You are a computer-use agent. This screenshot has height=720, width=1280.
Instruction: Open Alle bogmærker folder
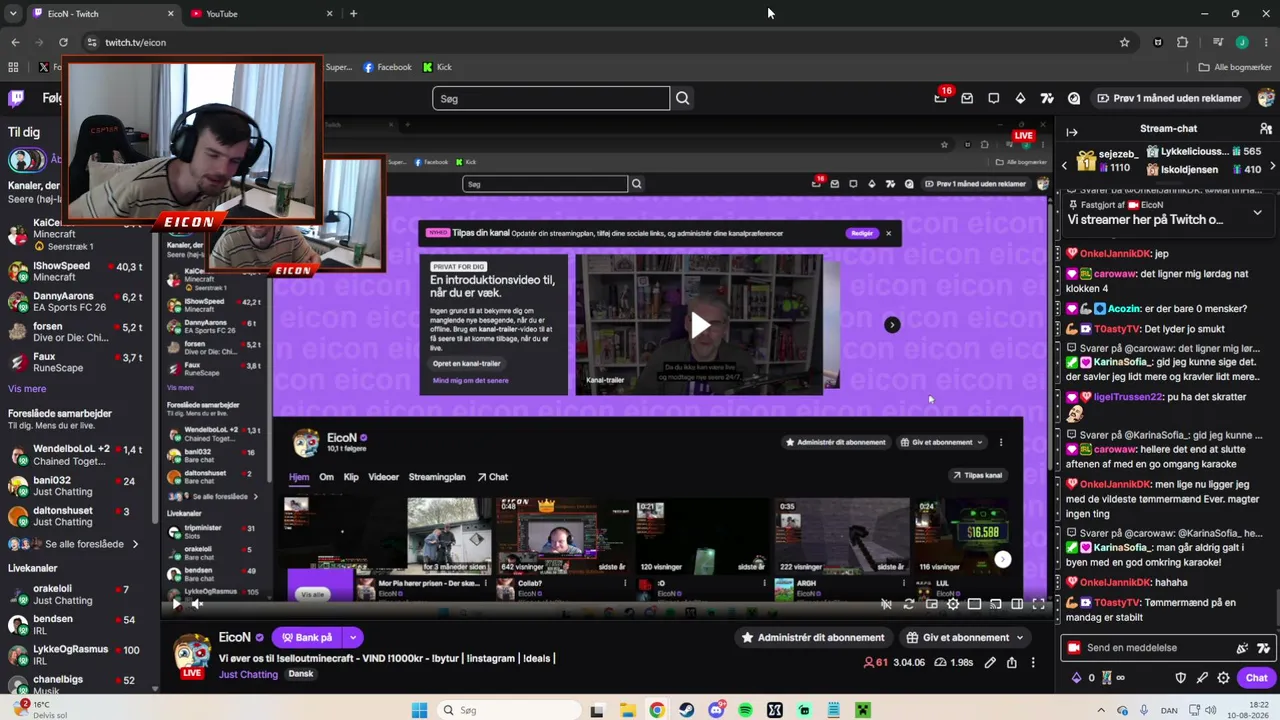1235,67
